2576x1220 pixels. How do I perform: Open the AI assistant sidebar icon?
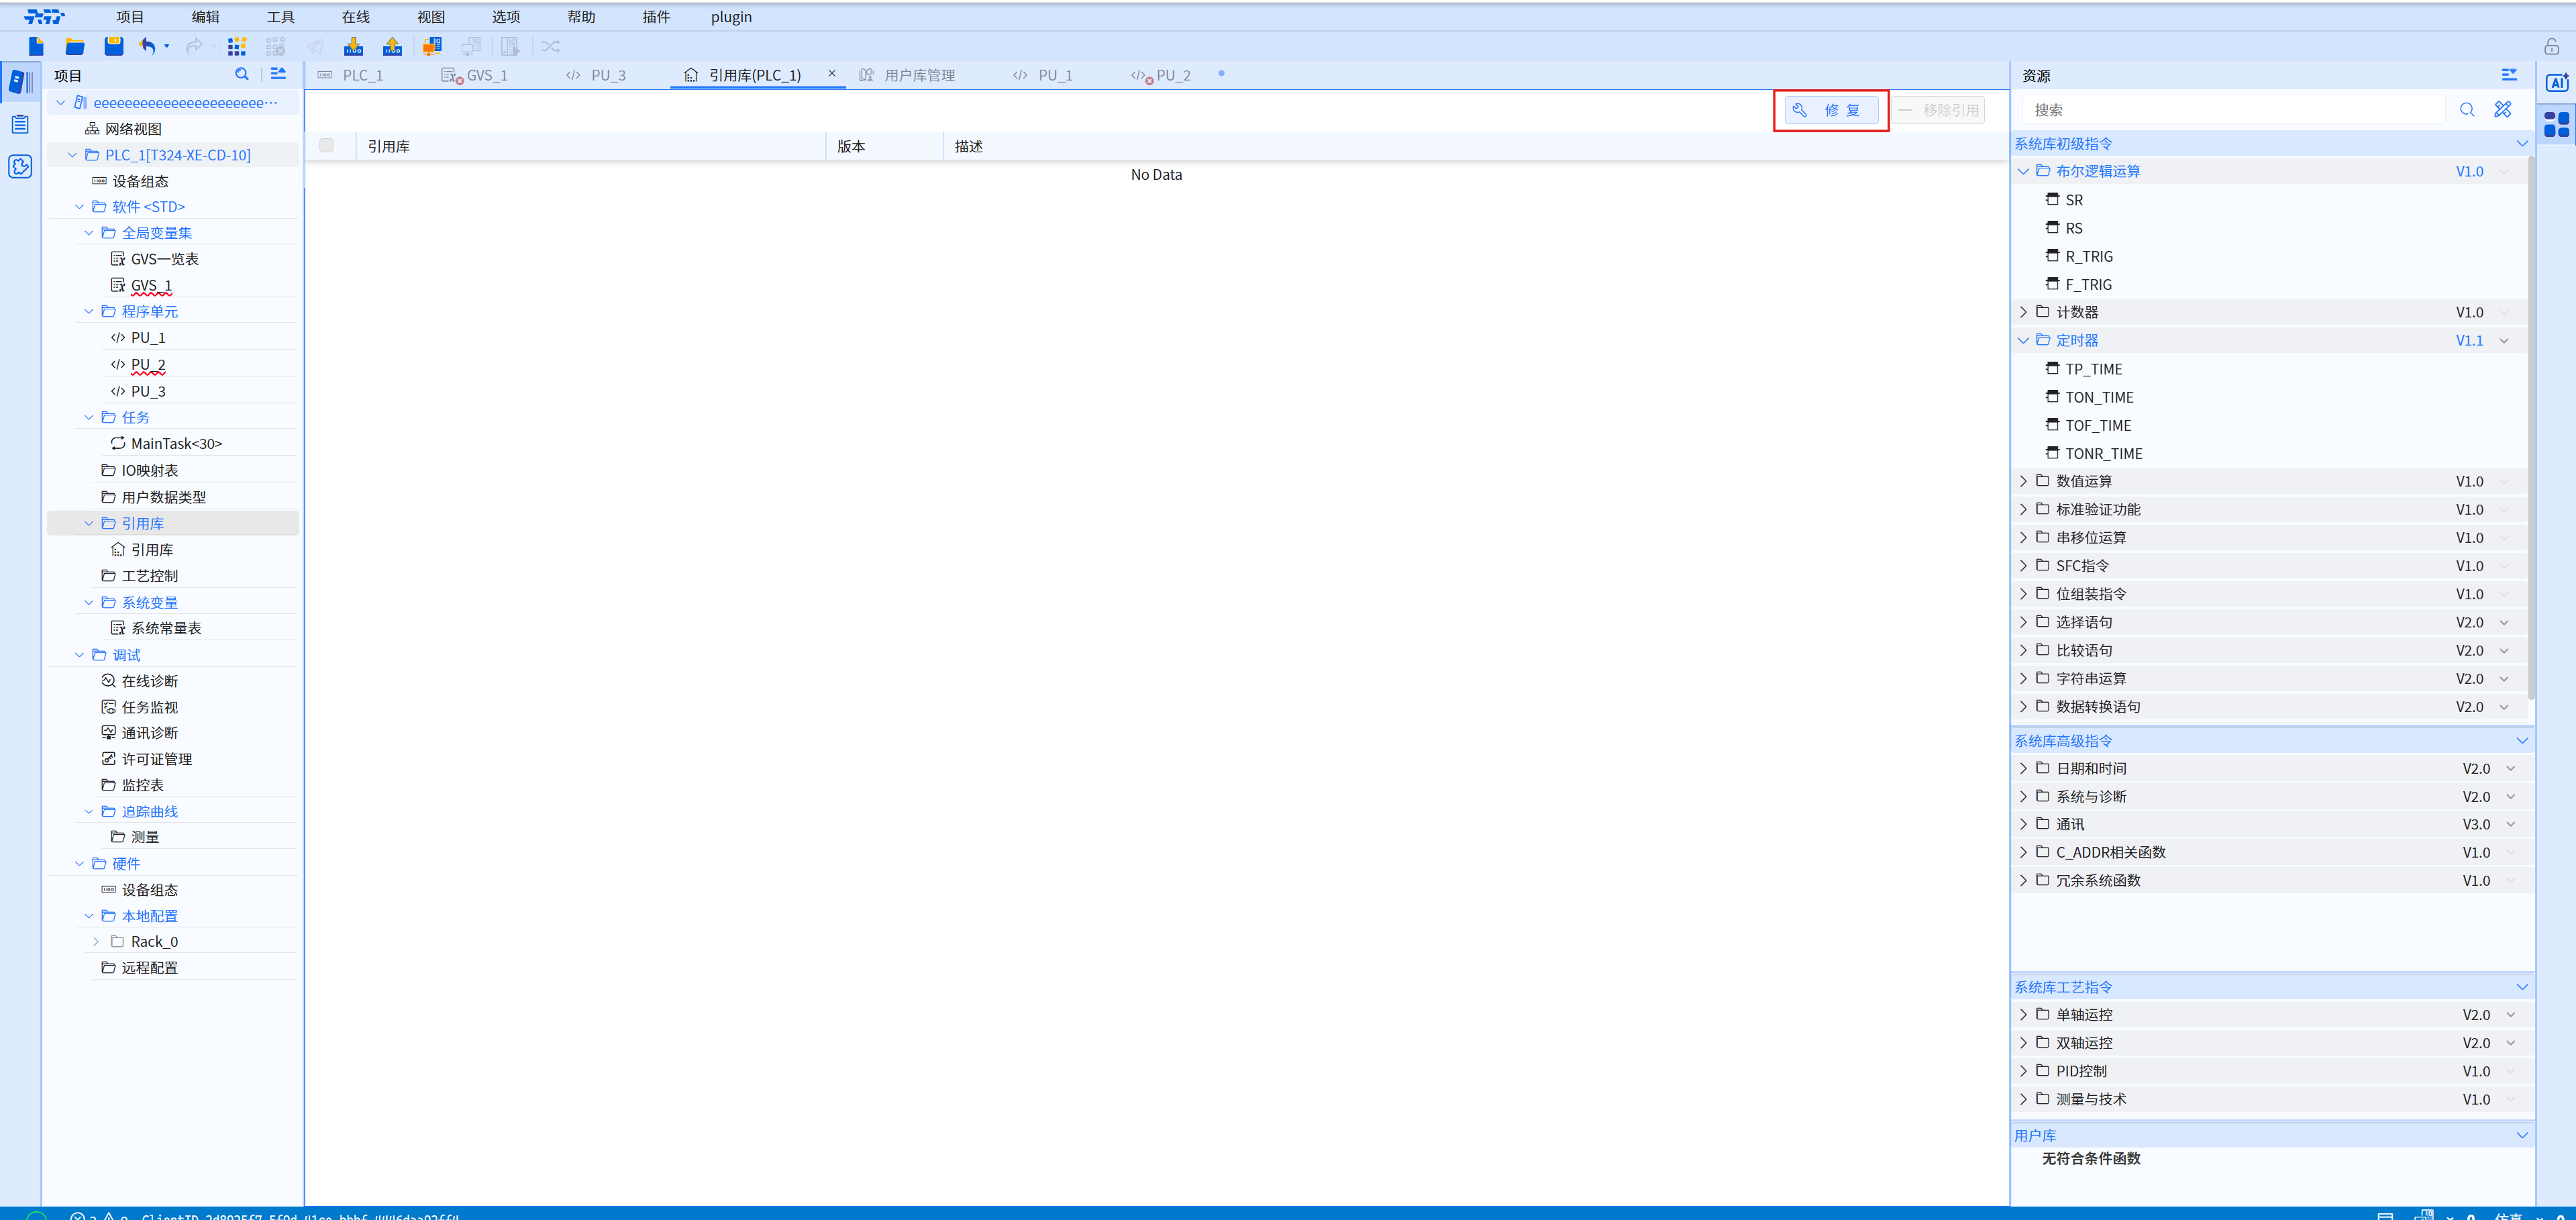(2556, 83)
